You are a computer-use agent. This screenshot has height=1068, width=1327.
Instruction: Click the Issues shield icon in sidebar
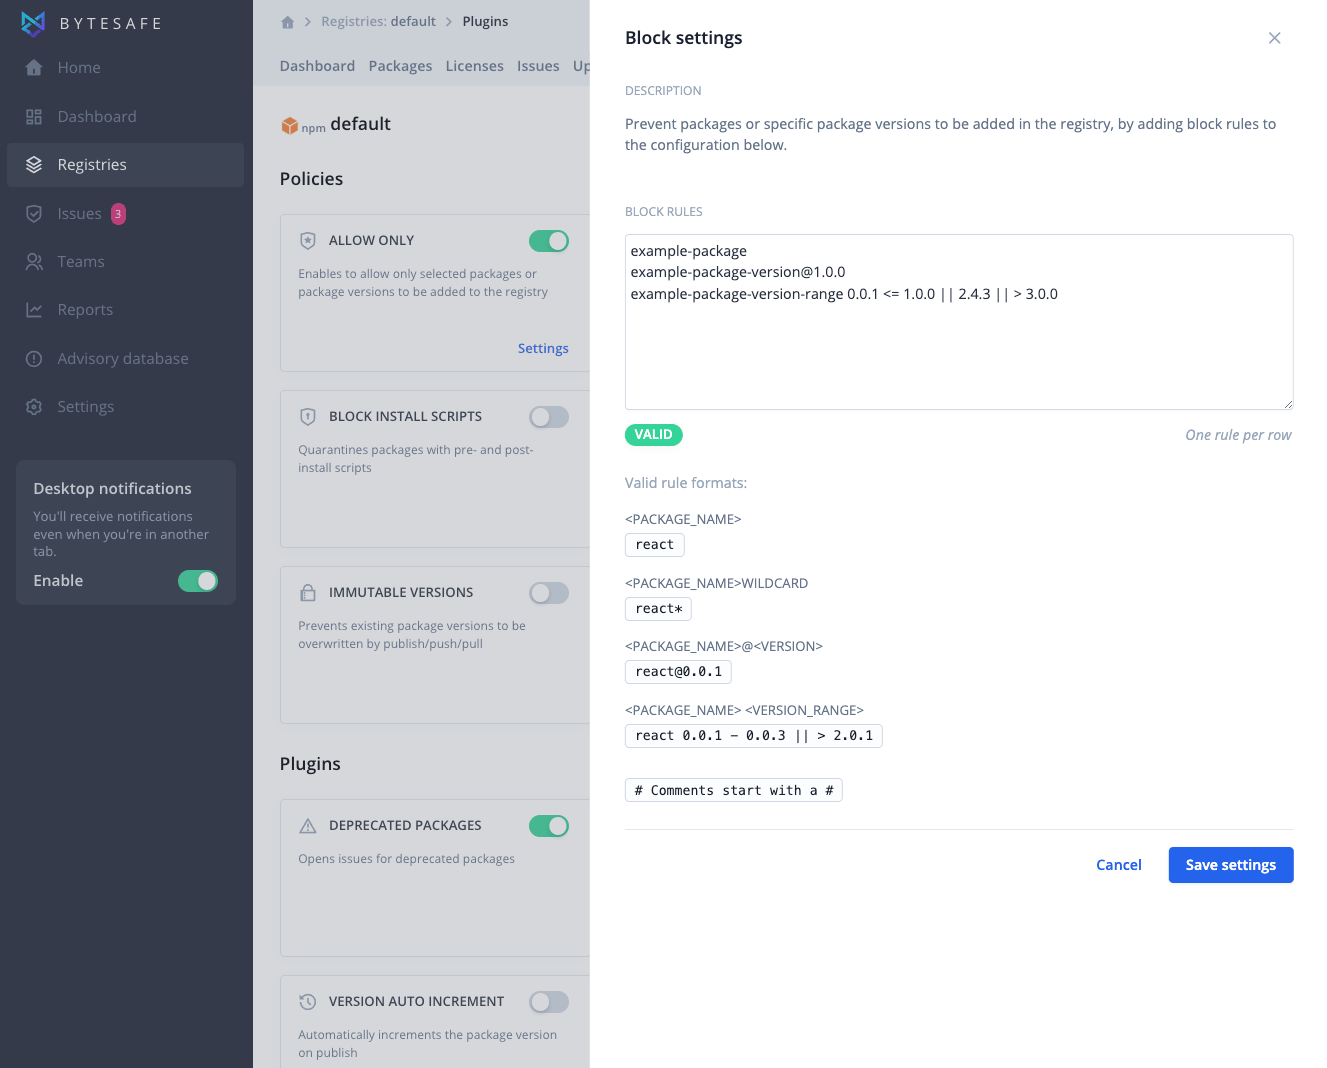click(x=34, y=213)
